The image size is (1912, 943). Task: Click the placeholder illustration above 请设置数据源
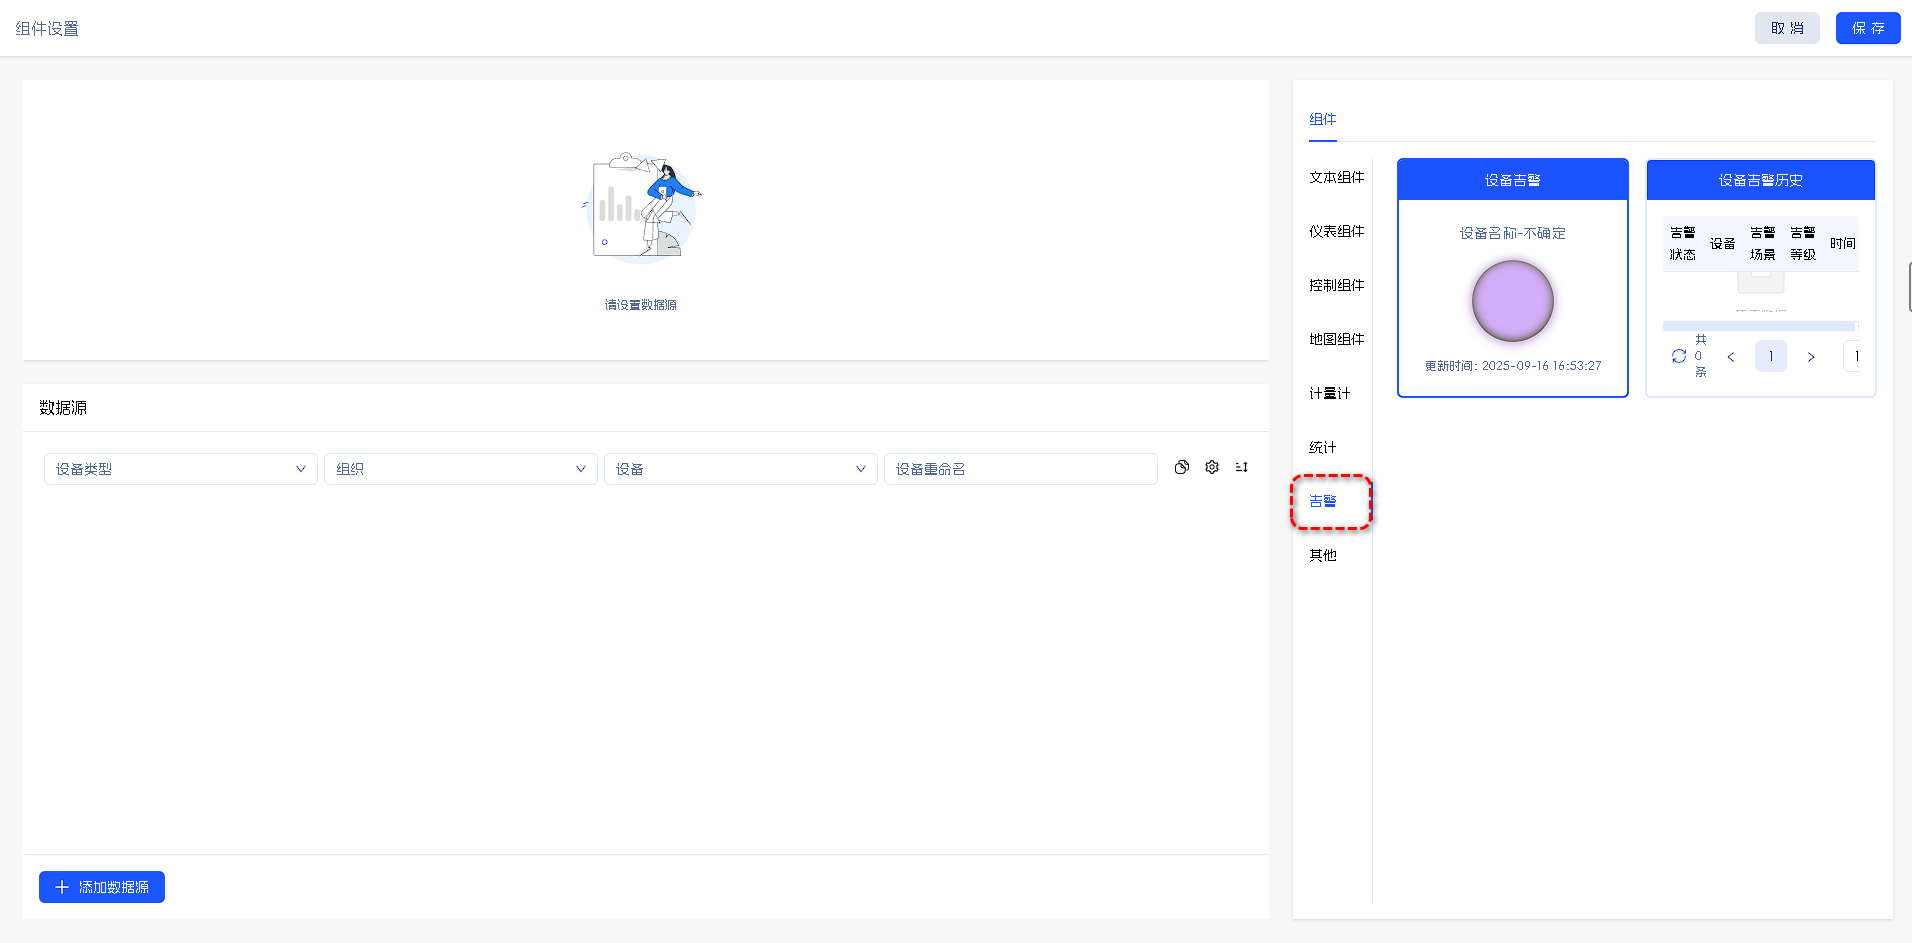click(641, 207)
